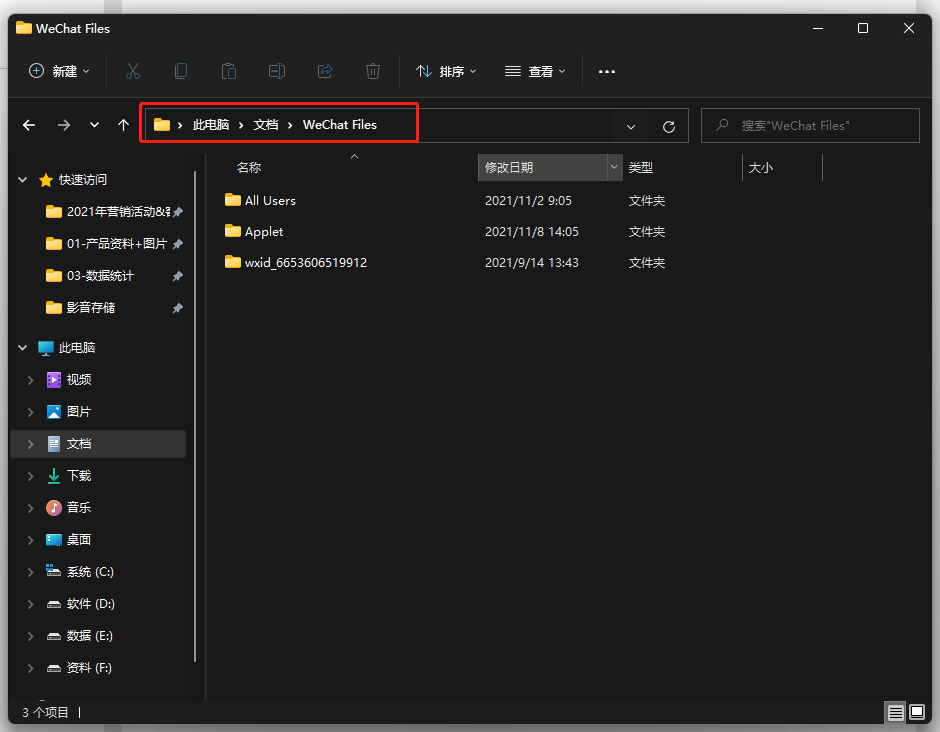
Task: Open the 排序 sort menu
Action: point(446,71)
